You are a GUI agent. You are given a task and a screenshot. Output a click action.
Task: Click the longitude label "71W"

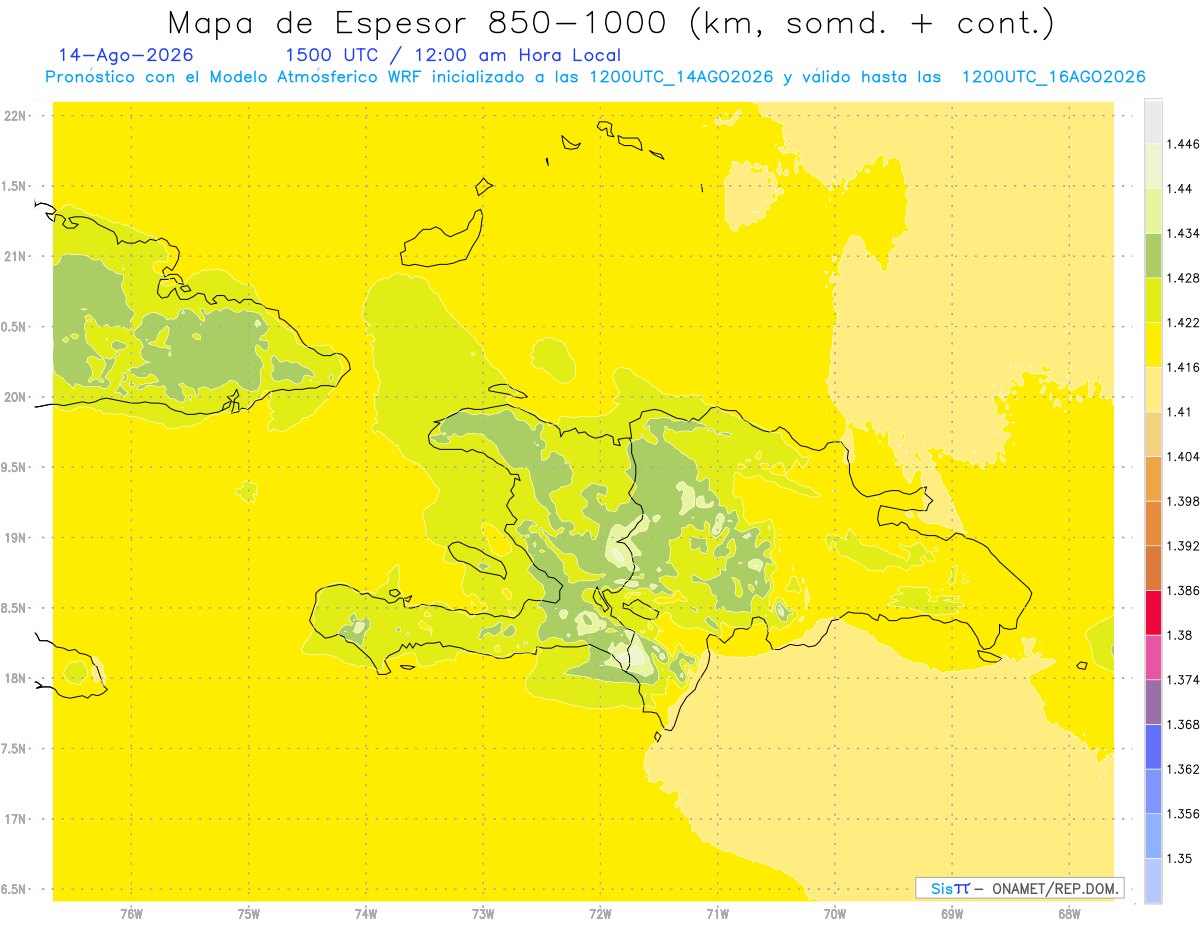click(717, 914)
